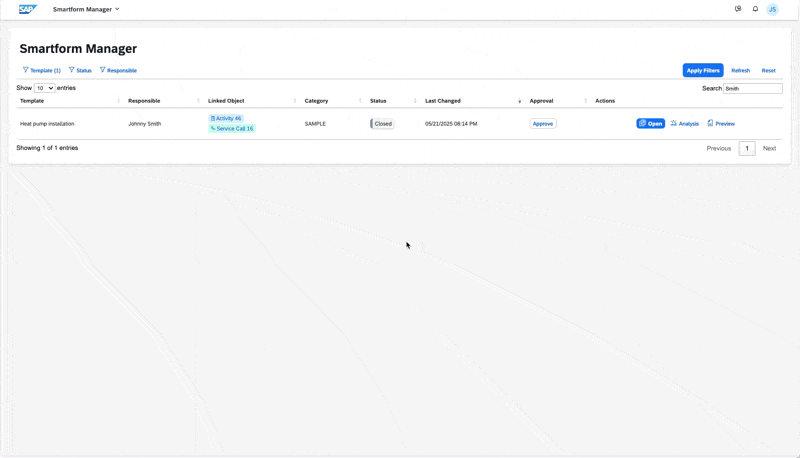The image size is (800, 458).
Task: Click the blue Open button in Actions
Action: click(x=650, y=124)
